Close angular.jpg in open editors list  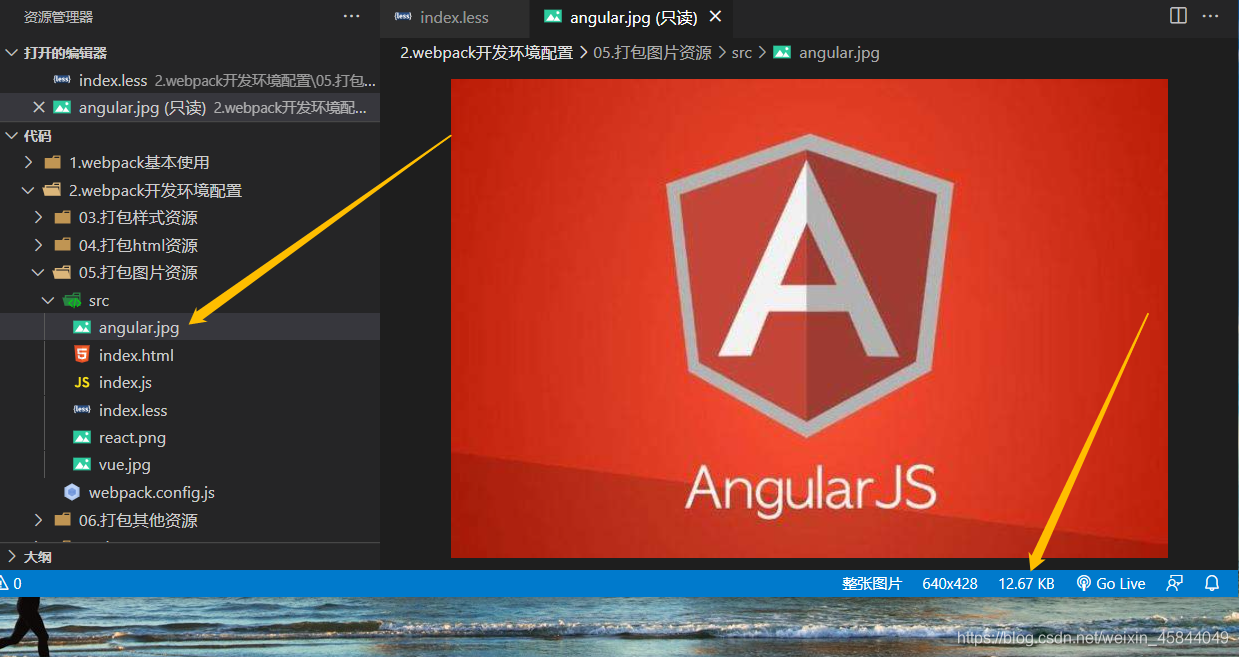click(39, 107)
